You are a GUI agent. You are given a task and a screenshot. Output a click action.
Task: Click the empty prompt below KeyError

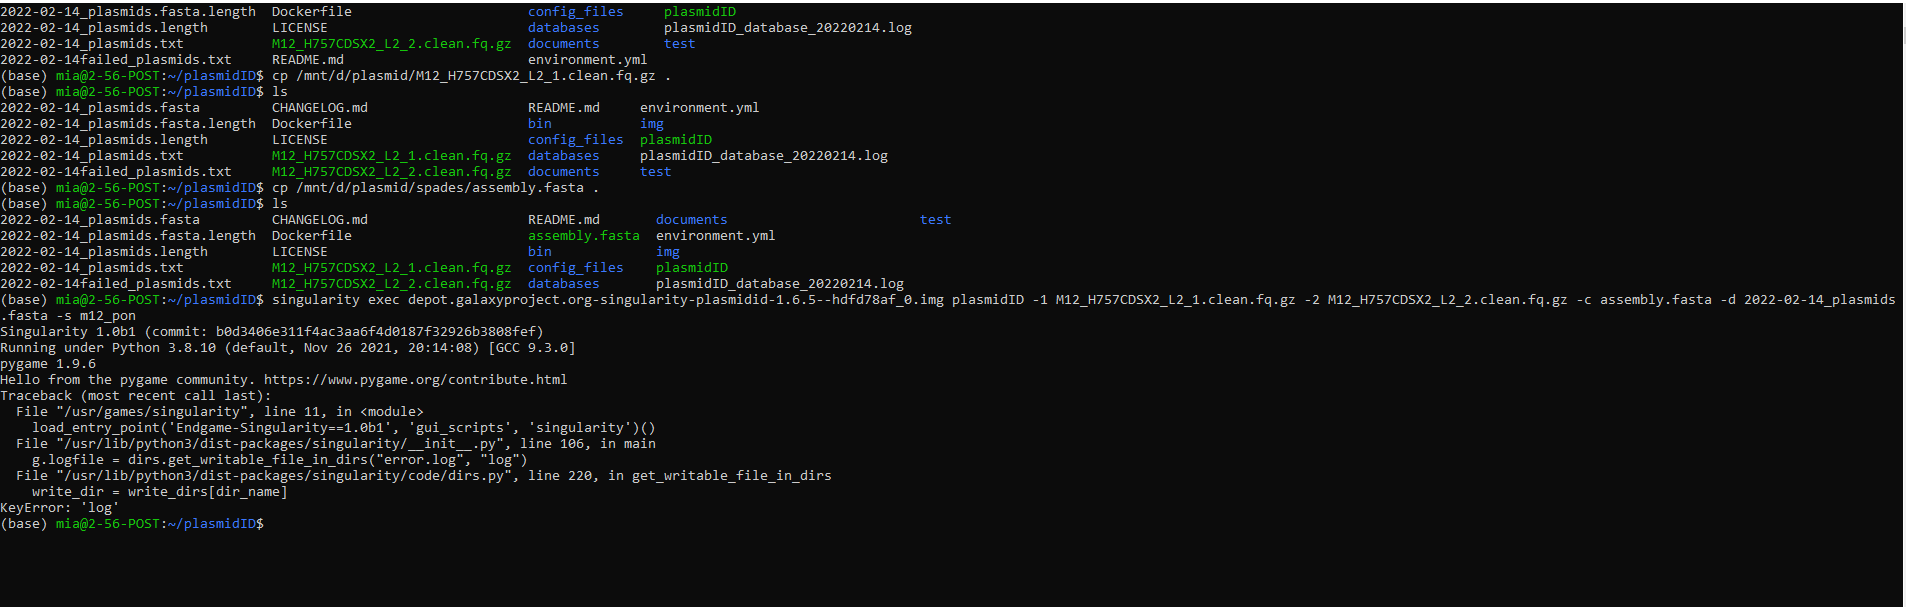(x=132, y=524)
